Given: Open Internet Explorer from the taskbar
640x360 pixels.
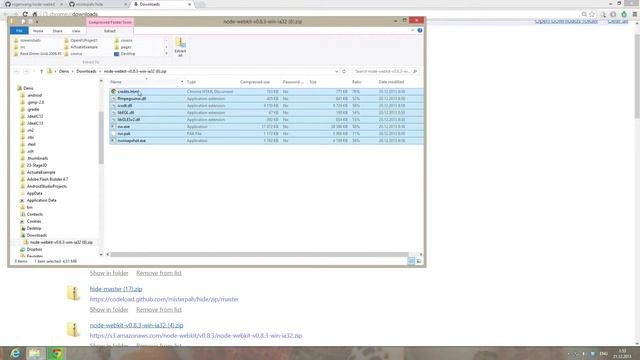Looking at the screenshot, I should (x=15, y=353).
